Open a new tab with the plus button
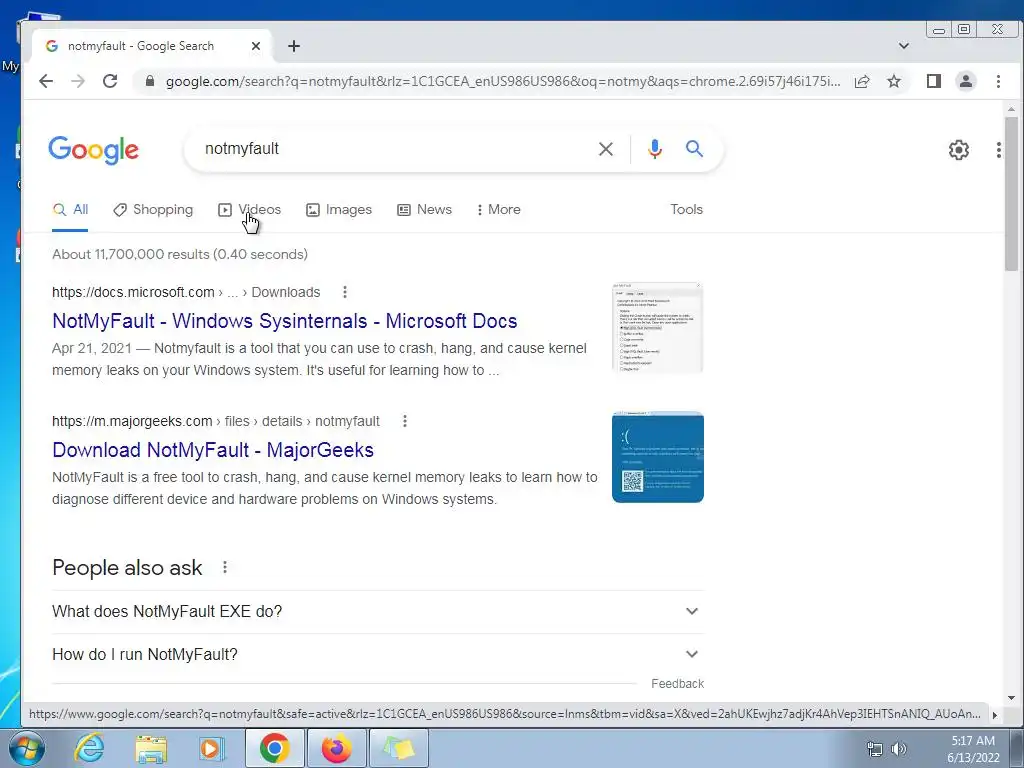Screen dimensions: 1024x768 294,46
